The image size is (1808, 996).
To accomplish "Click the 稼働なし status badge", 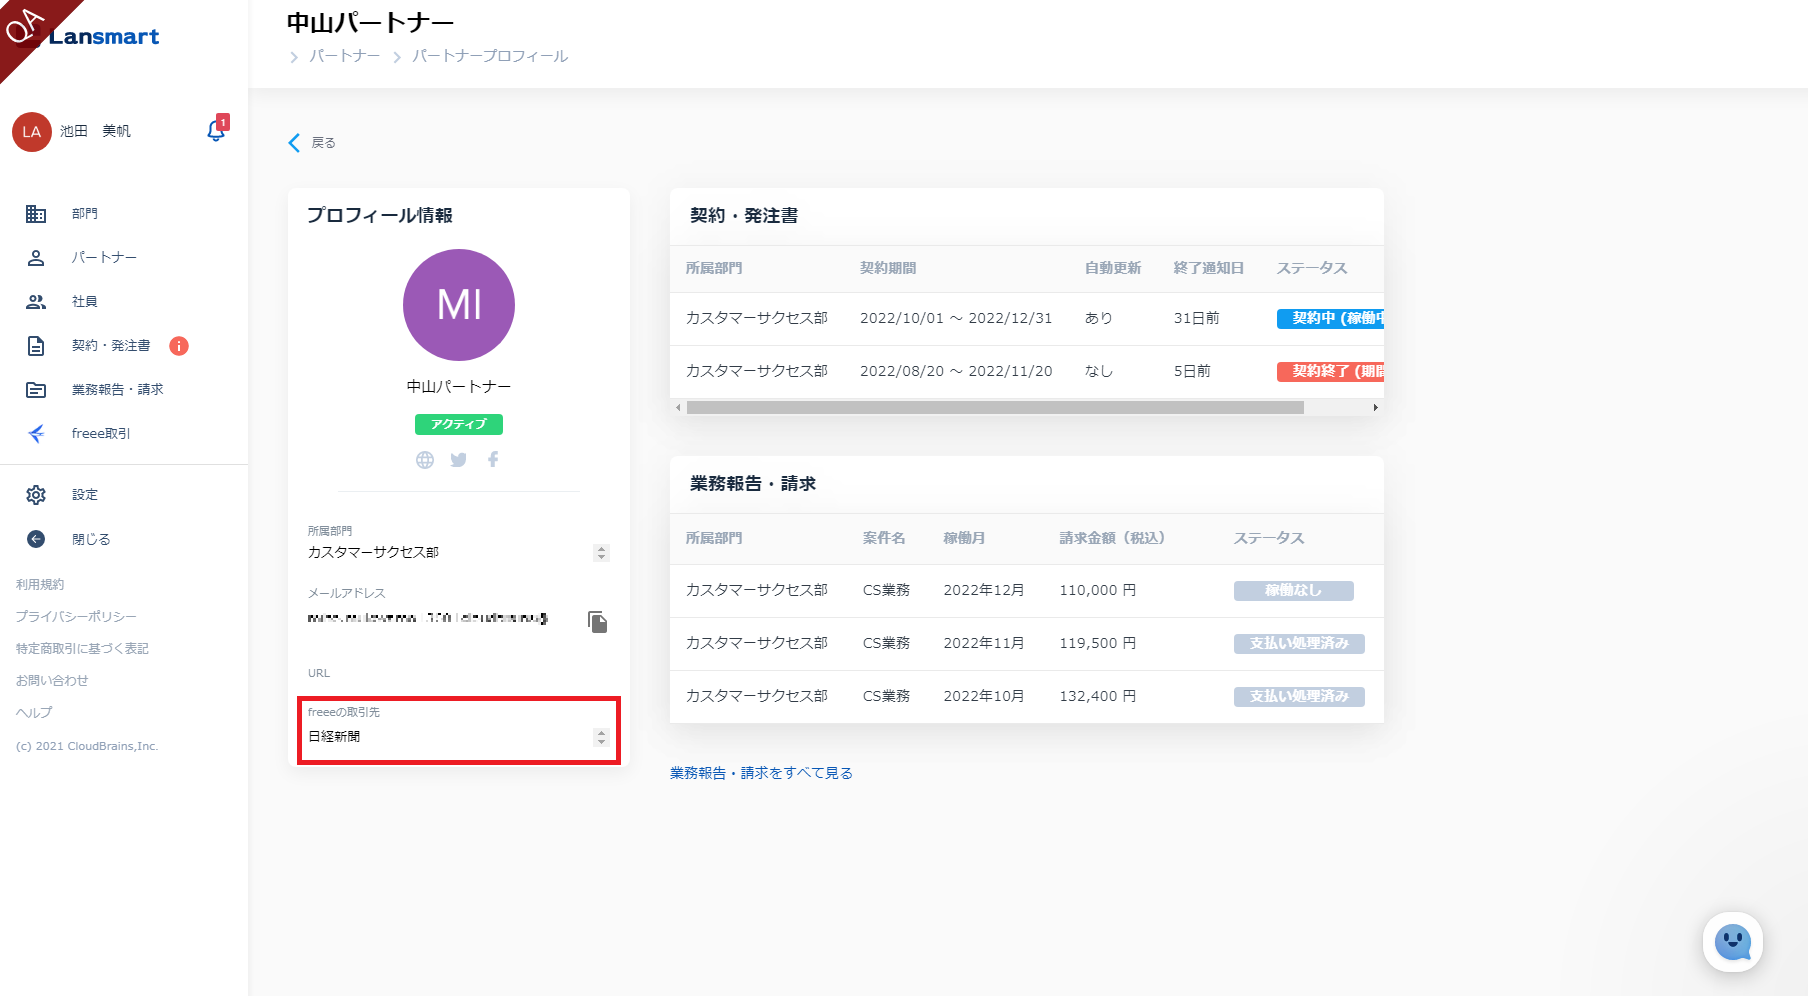I will pyautogui.click(x=1294, y=591).
